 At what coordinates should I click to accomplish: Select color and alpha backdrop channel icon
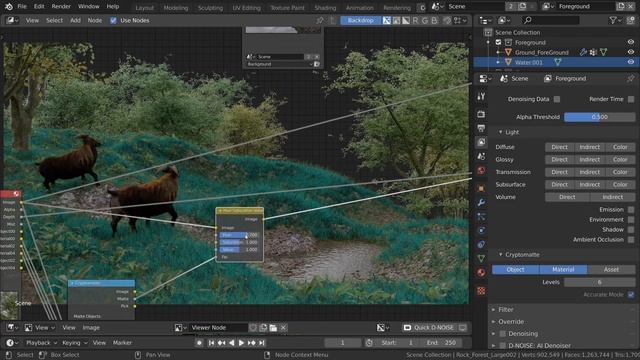[387, 20]
